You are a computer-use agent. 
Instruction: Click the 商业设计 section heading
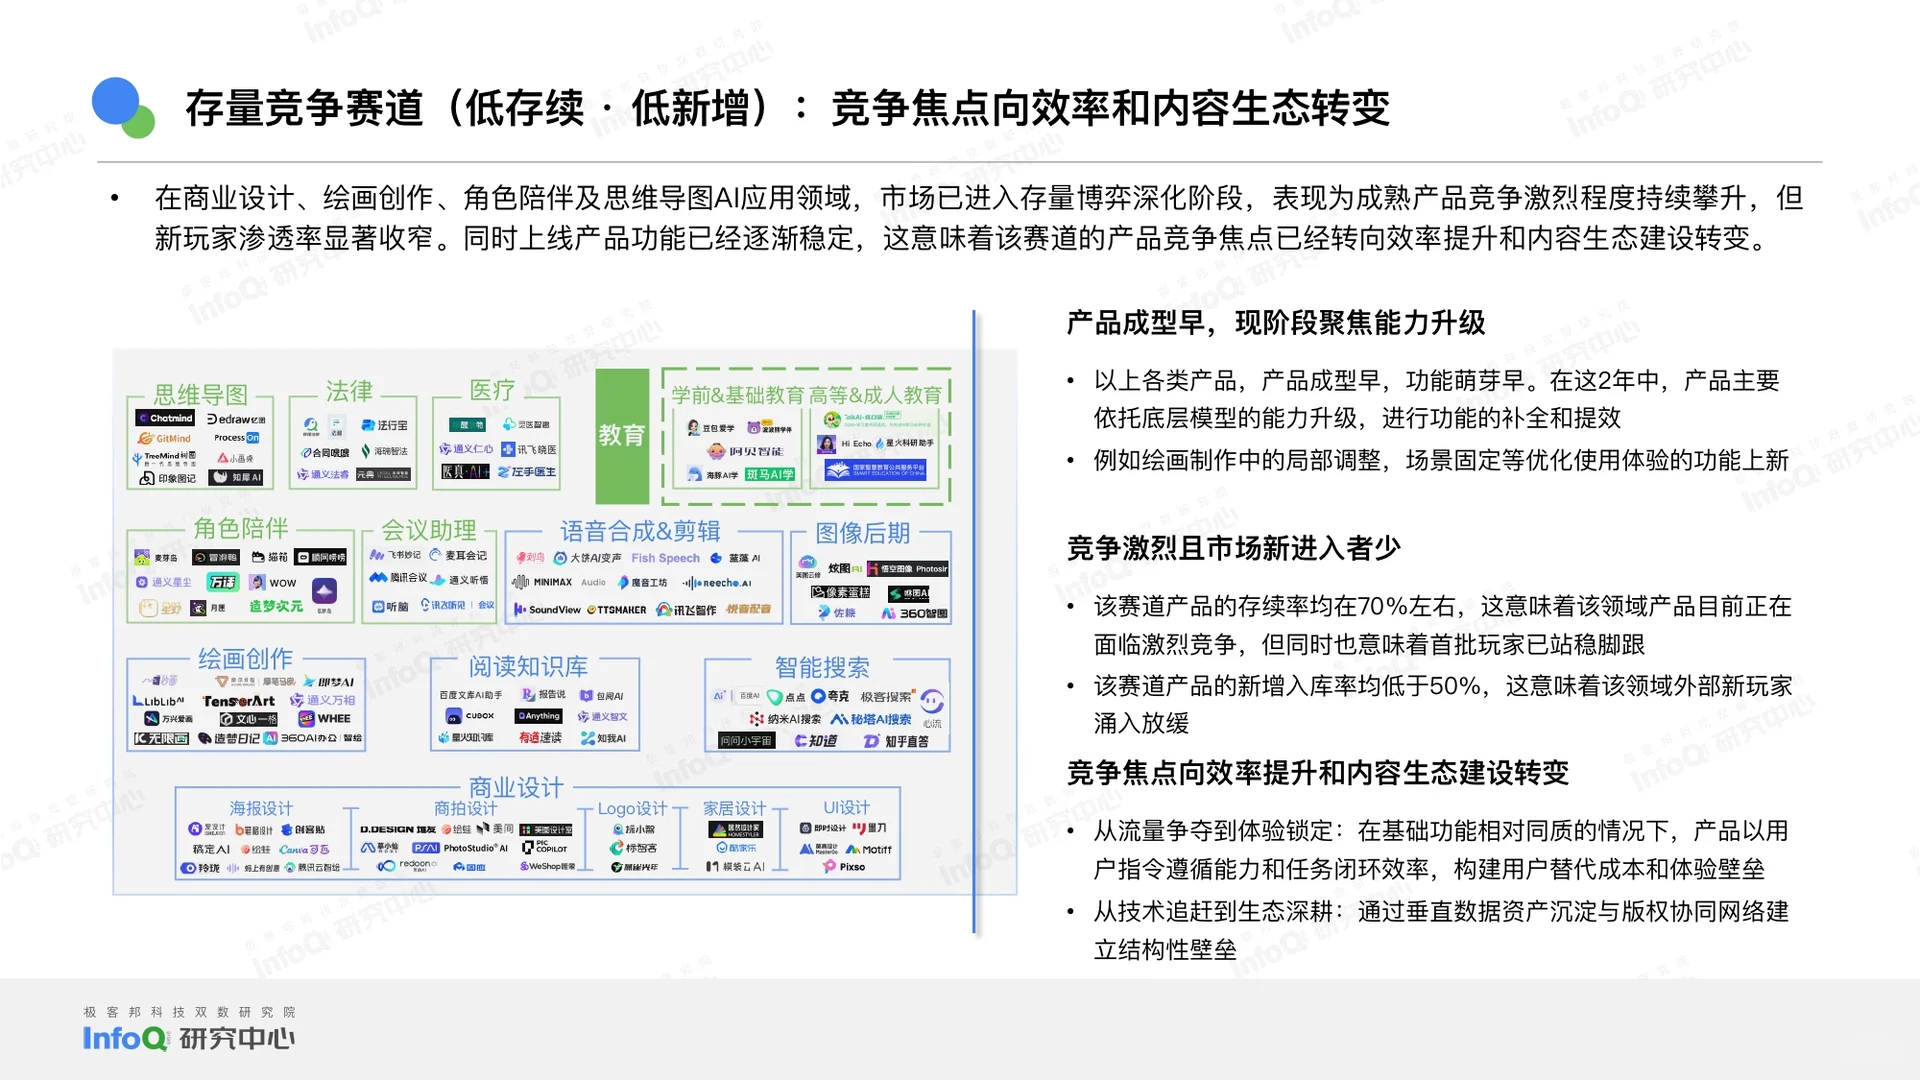(516, 787)
